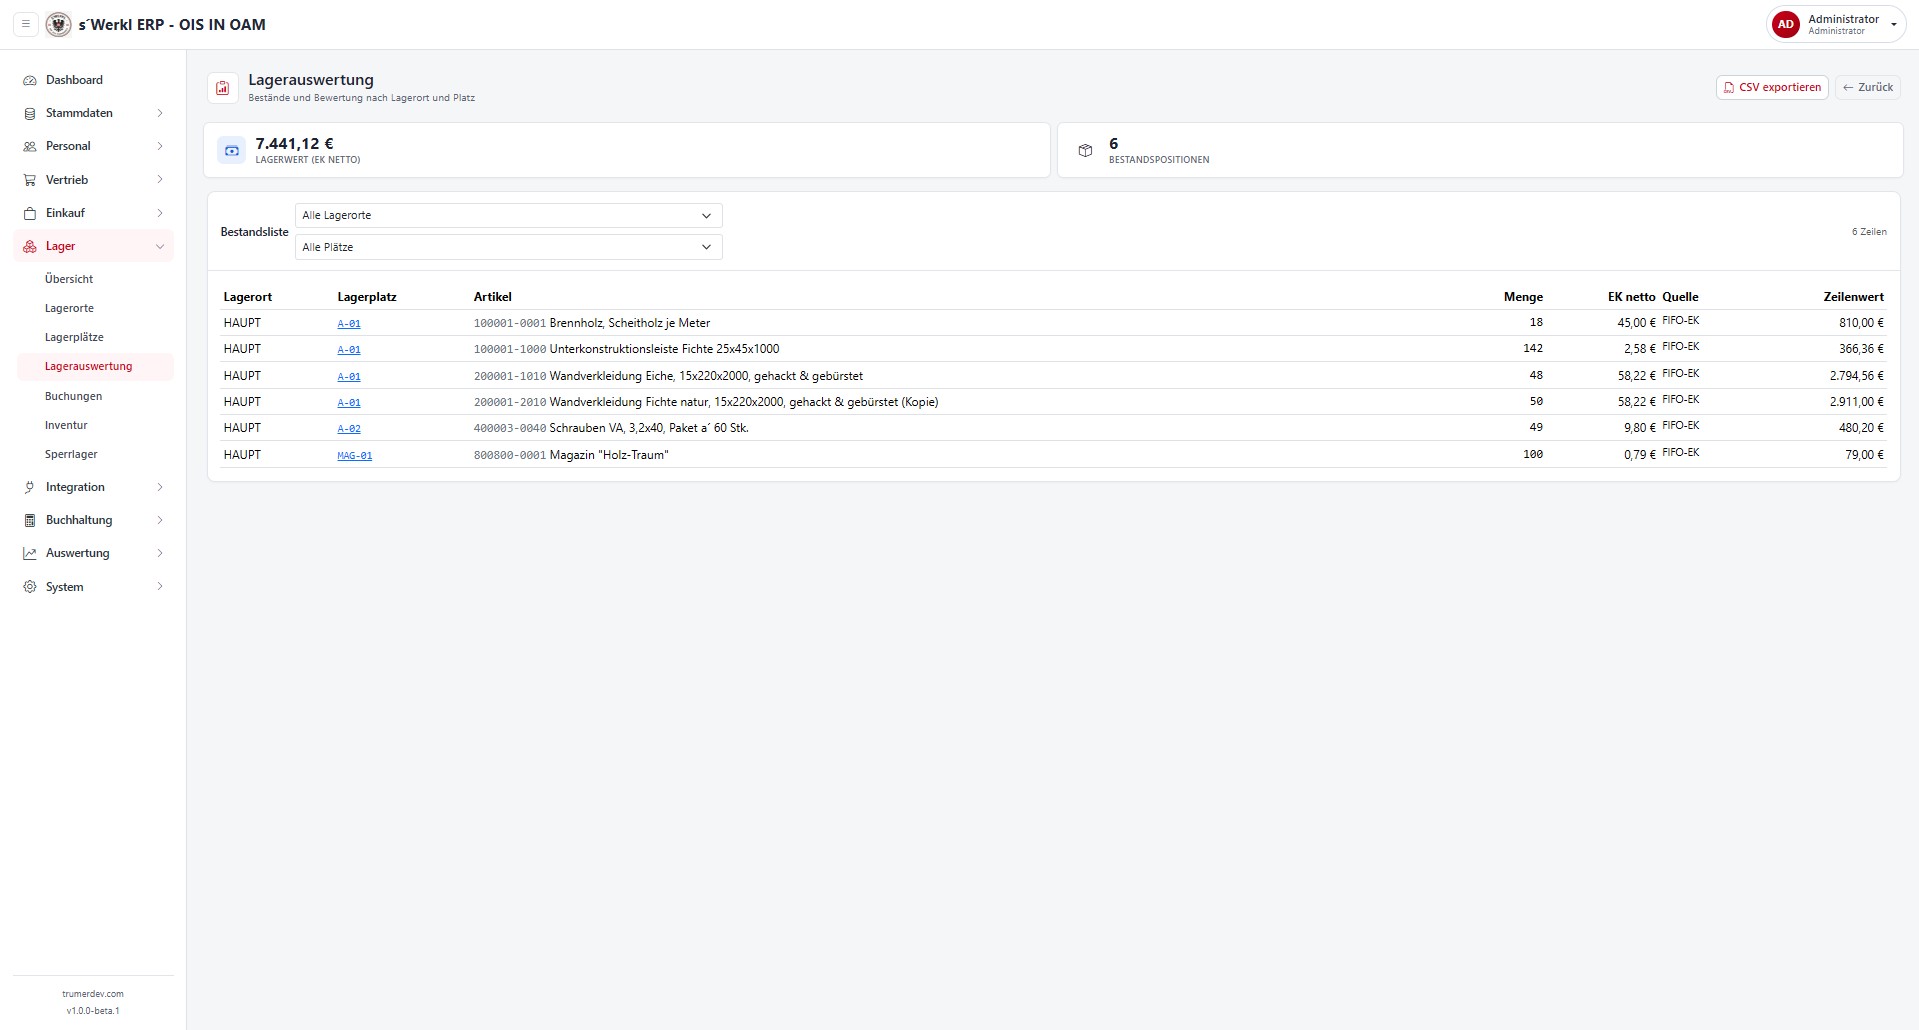This screenshot has width=1919, height=1030.
Task: Click the 2.911,00 € Zeilenwert value
Action: (1856, 402)
